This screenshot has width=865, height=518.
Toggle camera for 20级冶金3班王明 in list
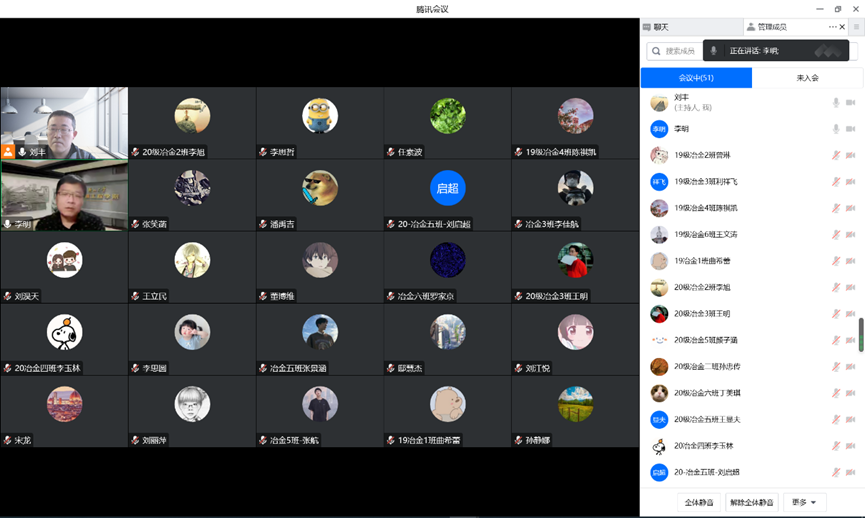point(851,314)
